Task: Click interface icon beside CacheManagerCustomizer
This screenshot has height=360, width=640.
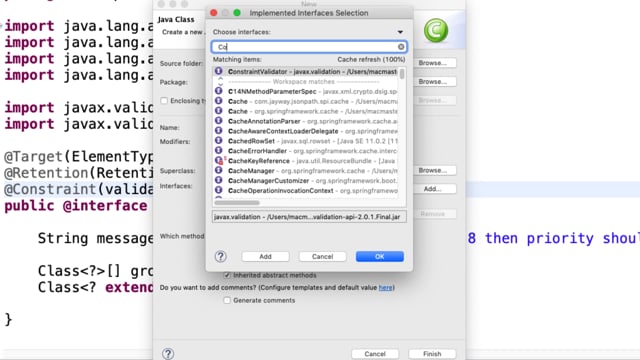Action: (219, 180)
